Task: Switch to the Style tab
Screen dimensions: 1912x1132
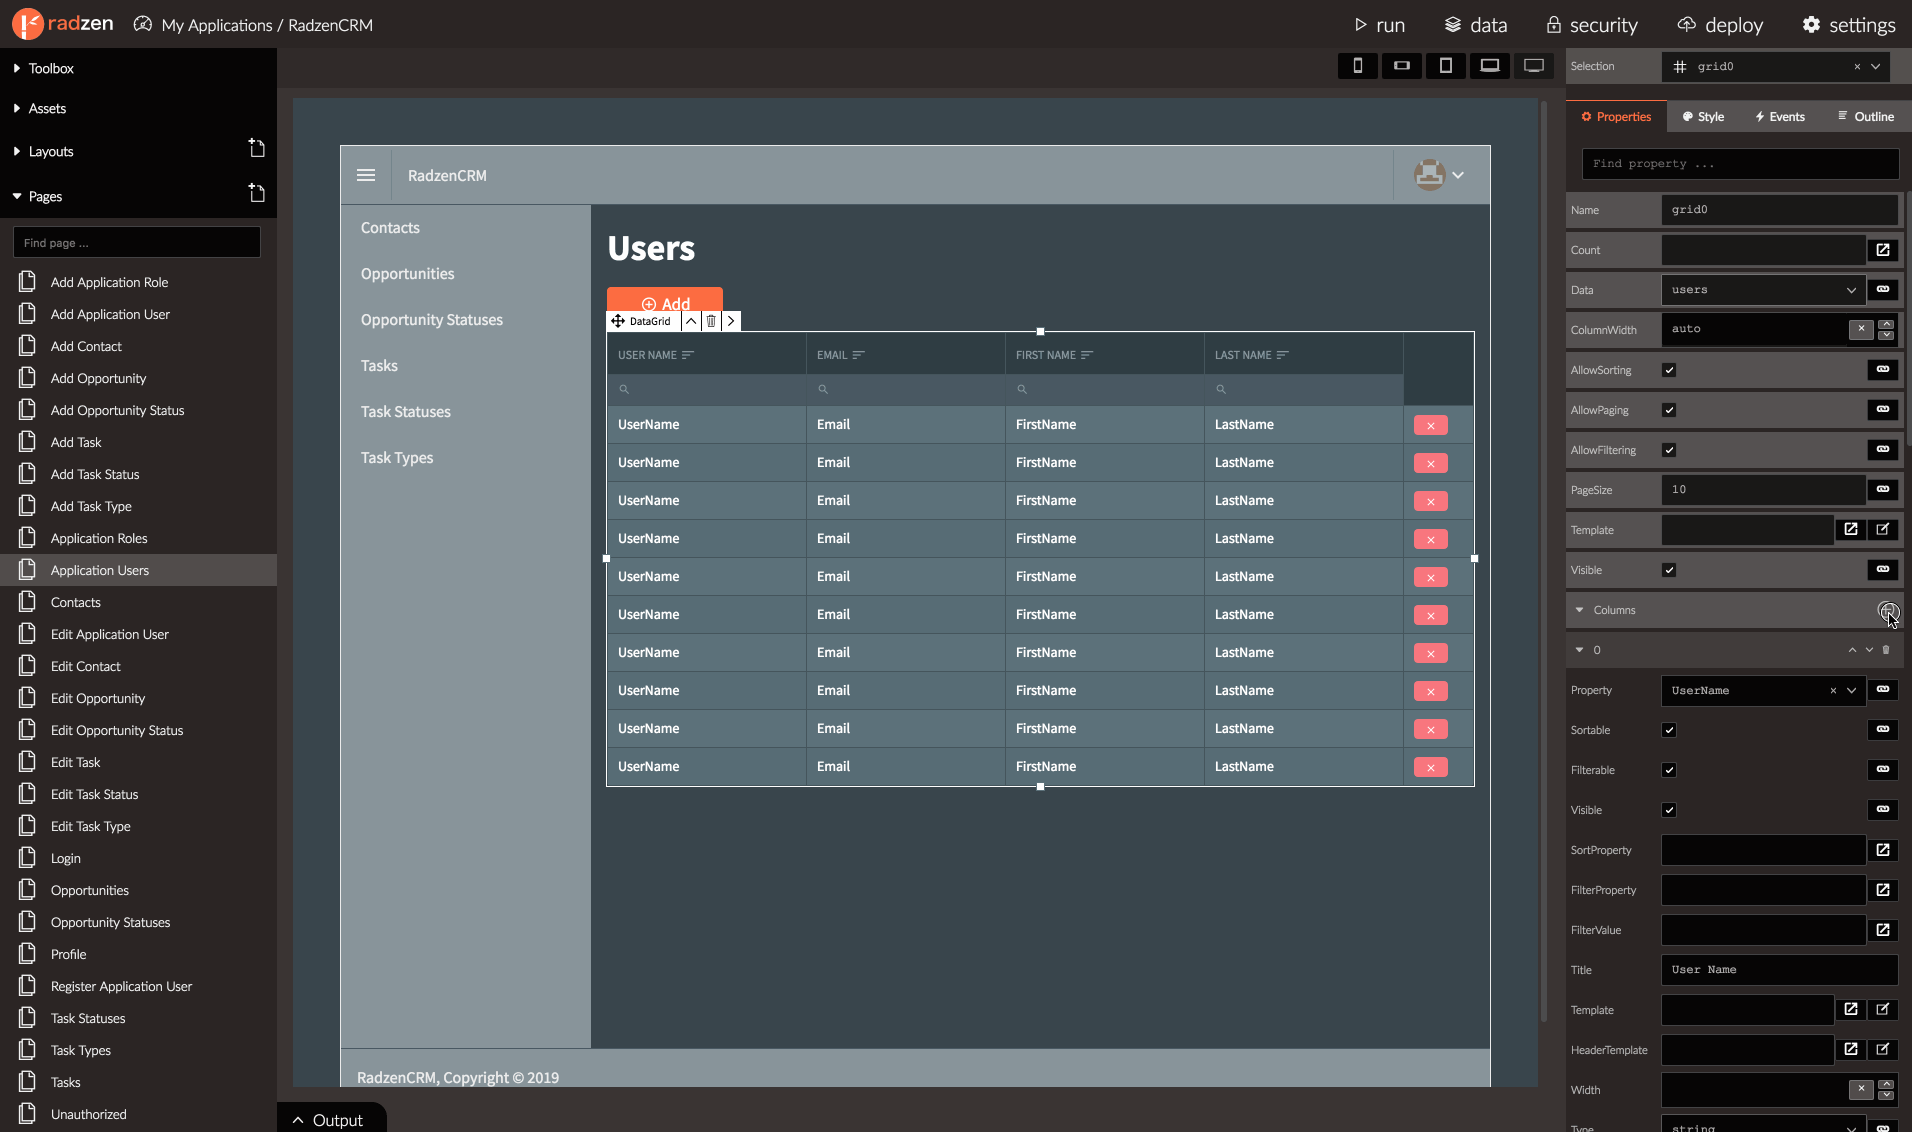Action: (1703, 116)
